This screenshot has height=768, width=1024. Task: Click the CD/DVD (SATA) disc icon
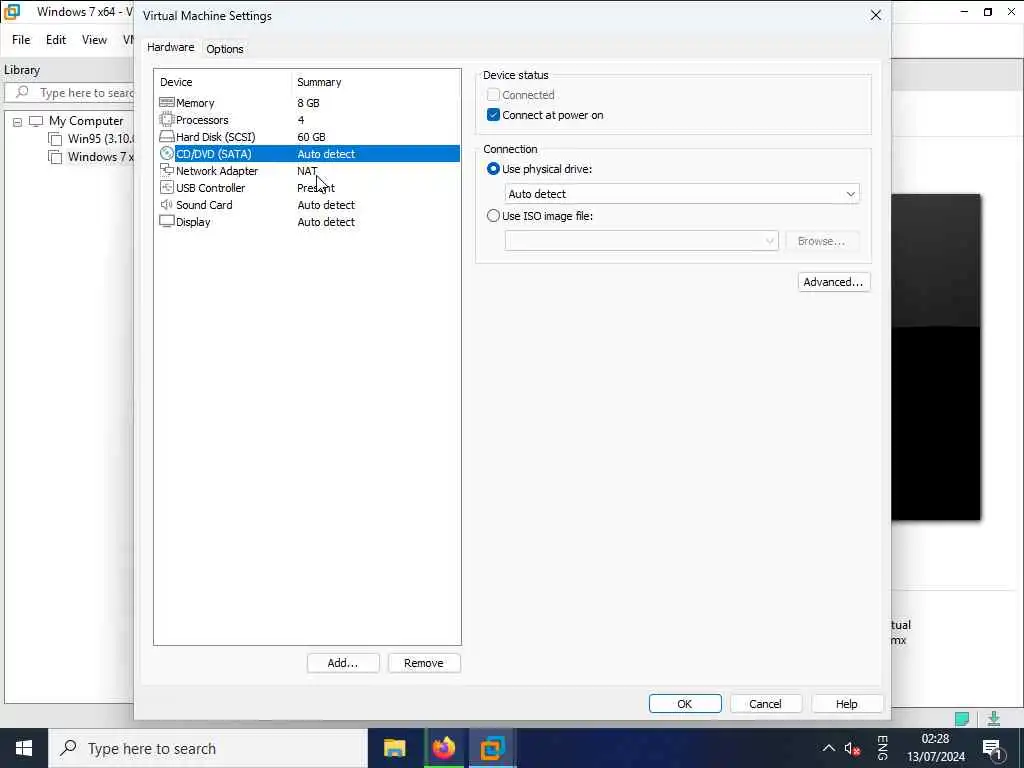point(167,153)
